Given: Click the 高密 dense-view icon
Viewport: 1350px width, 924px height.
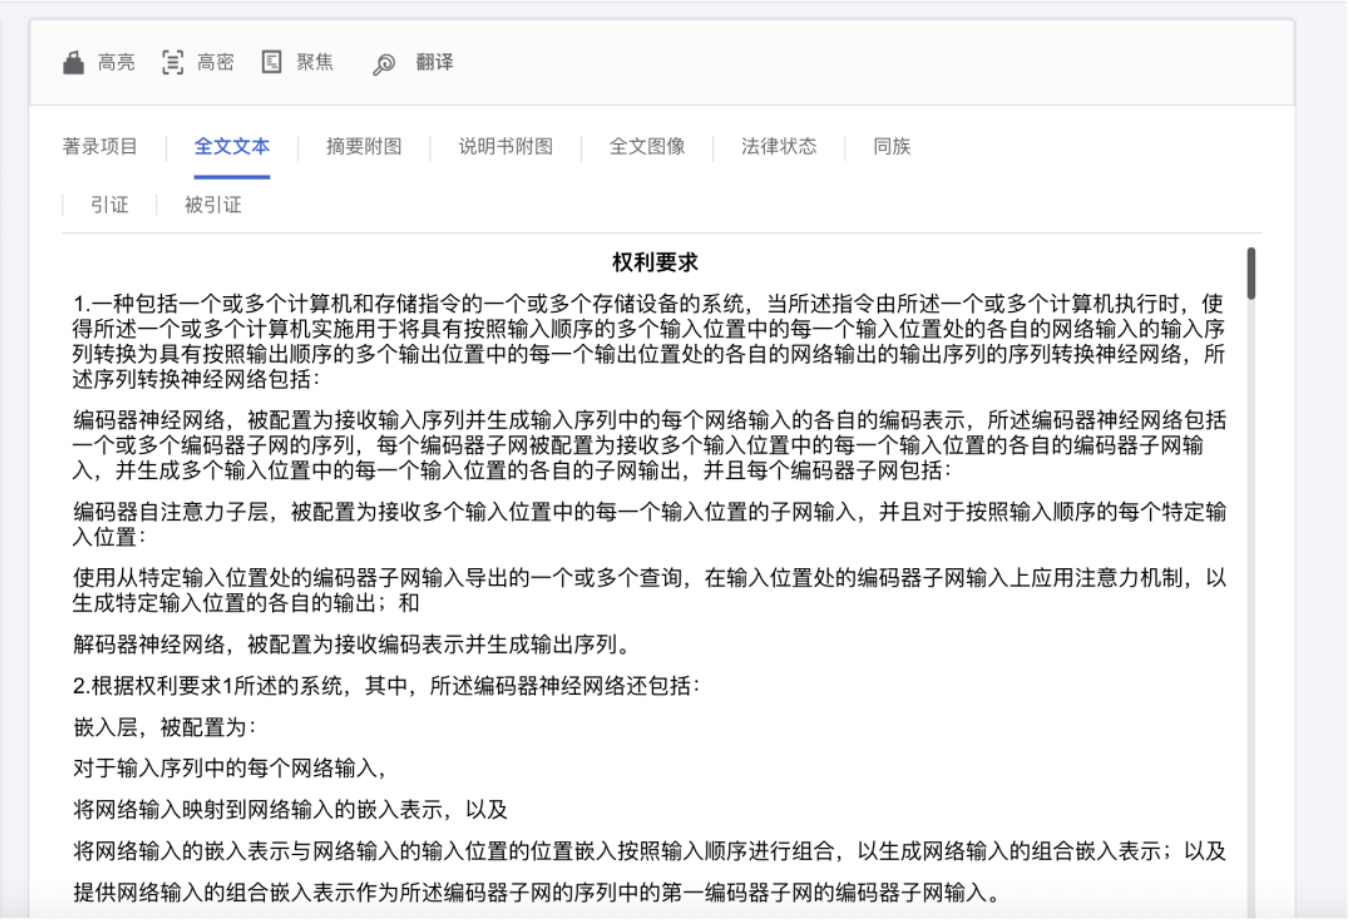Looking at the screenshot, I should click(x=172, y=63).
